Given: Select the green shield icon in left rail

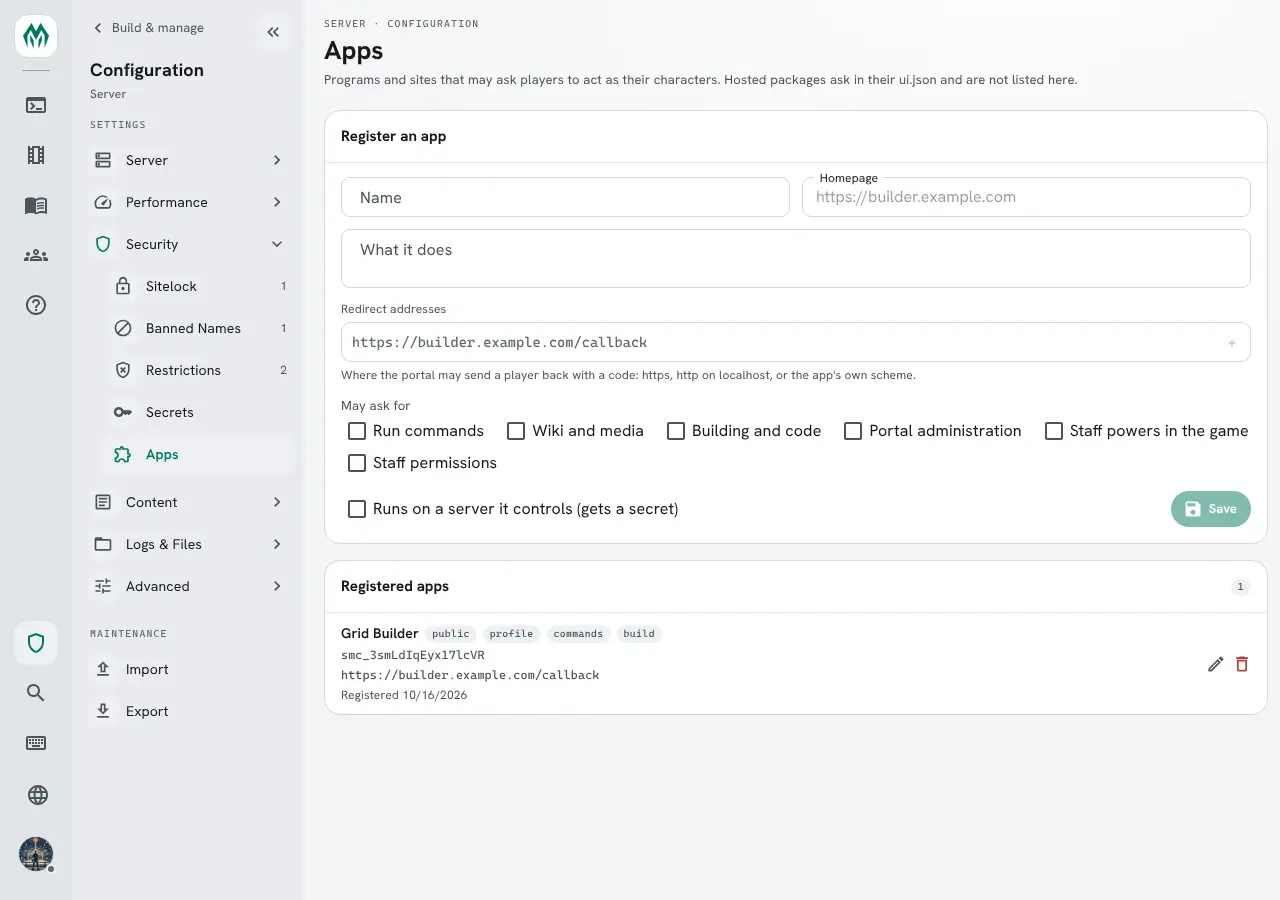Looking at the screenshot, I should 36,643.
